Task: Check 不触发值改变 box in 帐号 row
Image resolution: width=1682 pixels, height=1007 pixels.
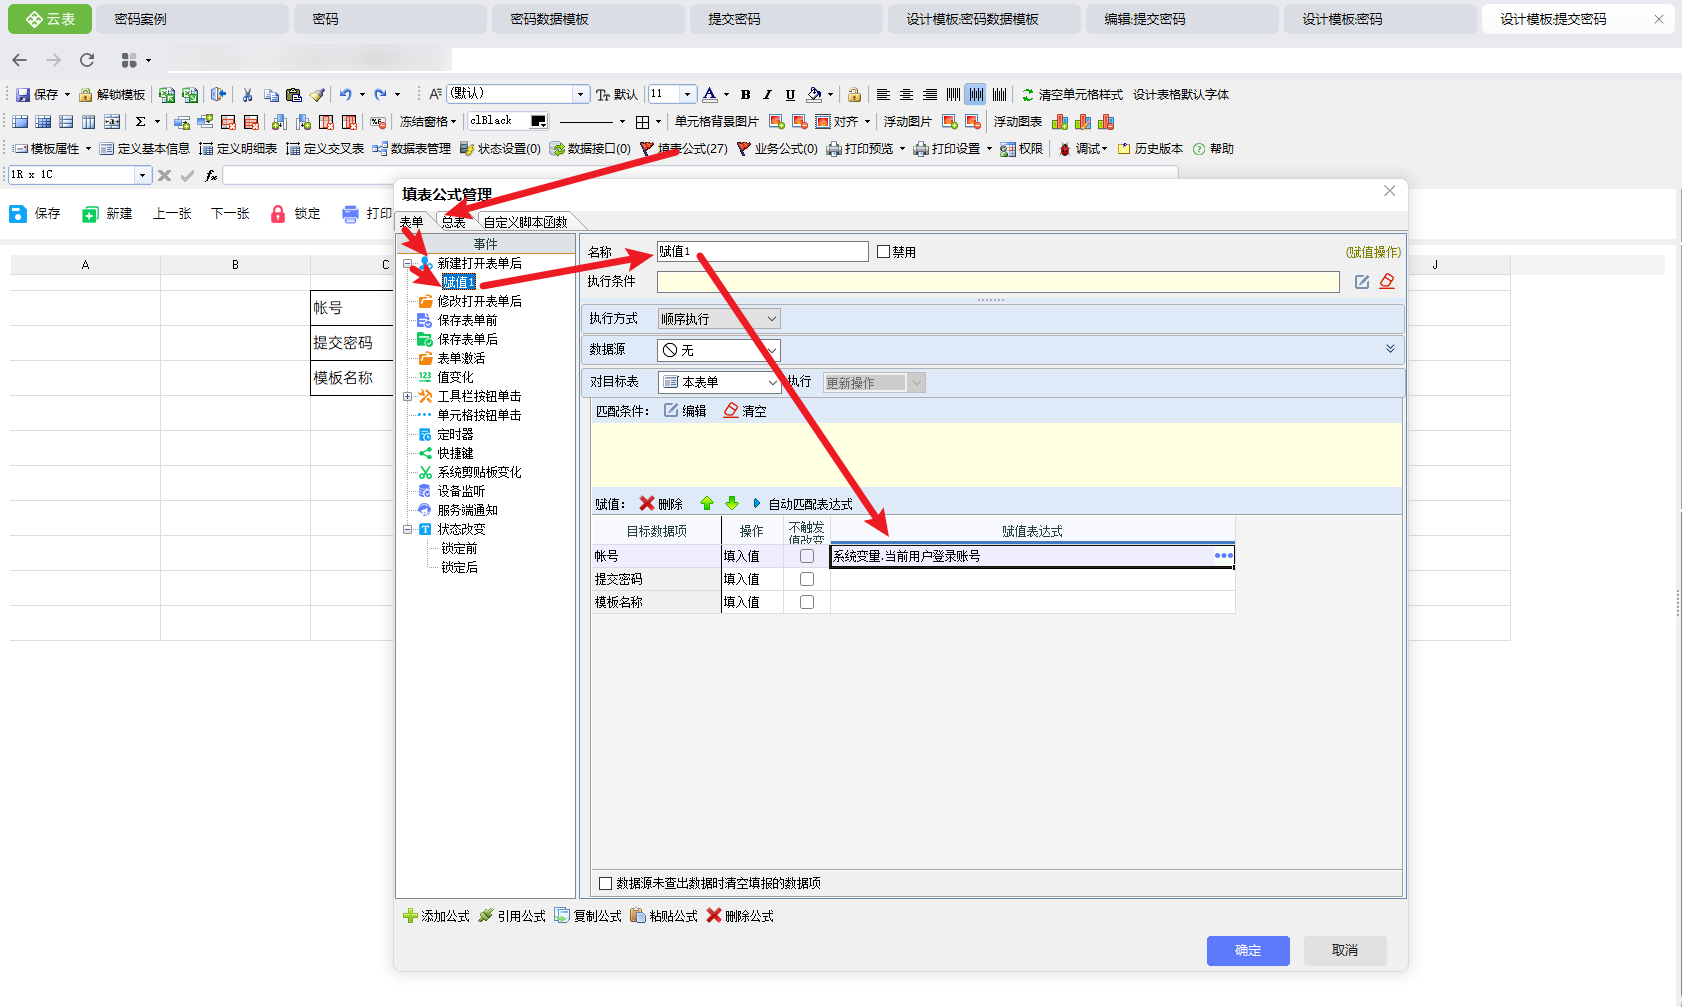Action: point(807,556)
